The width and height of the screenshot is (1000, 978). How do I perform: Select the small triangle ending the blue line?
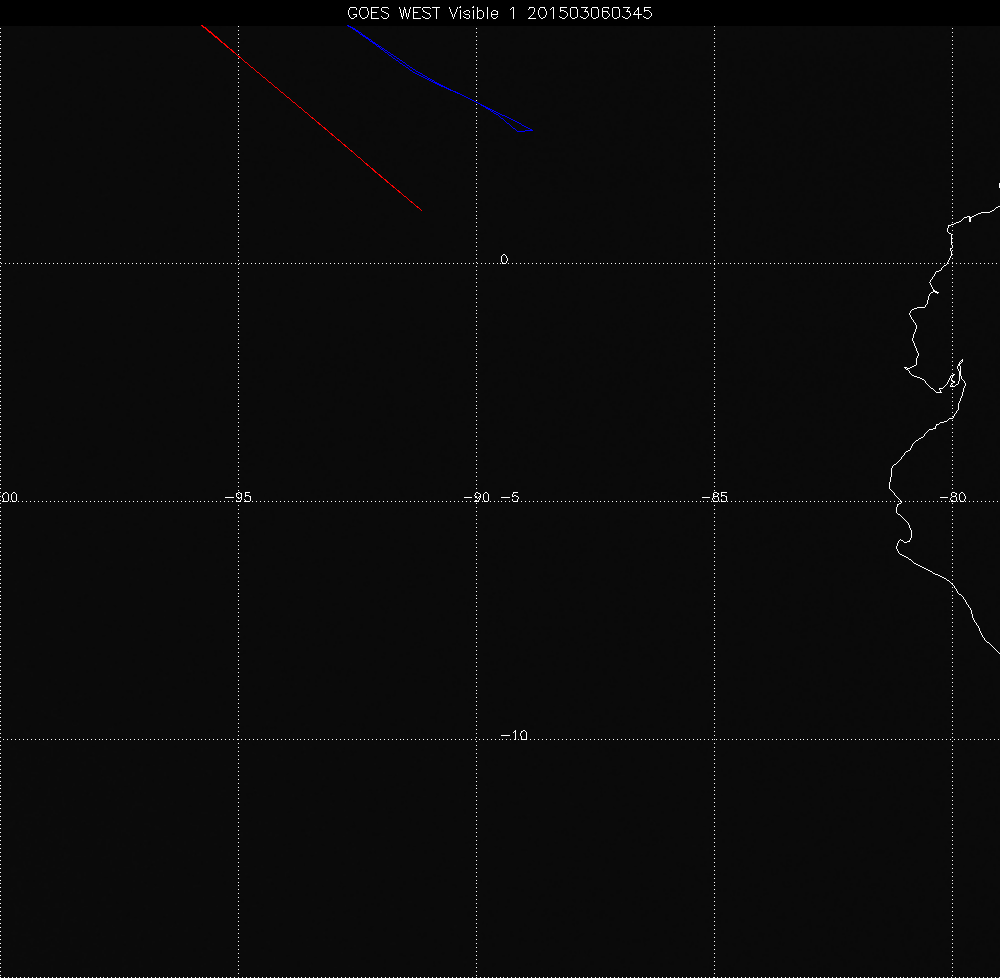pyautogui.click(x=523, y=129)
